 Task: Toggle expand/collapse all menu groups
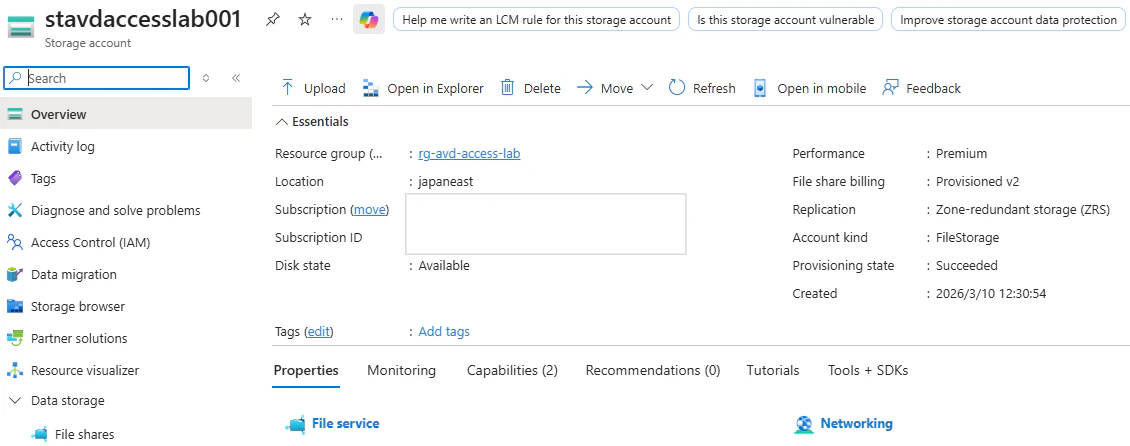[206, 78]
